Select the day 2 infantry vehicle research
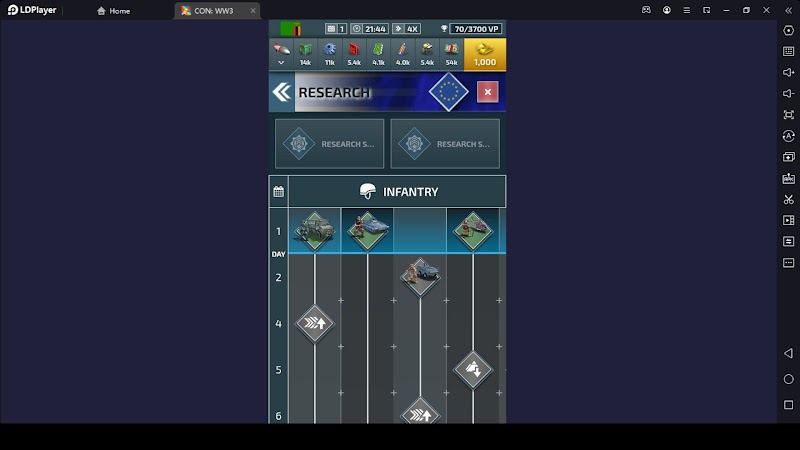 420,277
